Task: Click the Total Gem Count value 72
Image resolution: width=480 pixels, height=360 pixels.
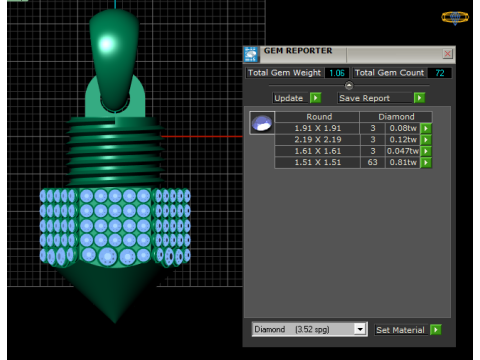Action: (x=439, y=73)
